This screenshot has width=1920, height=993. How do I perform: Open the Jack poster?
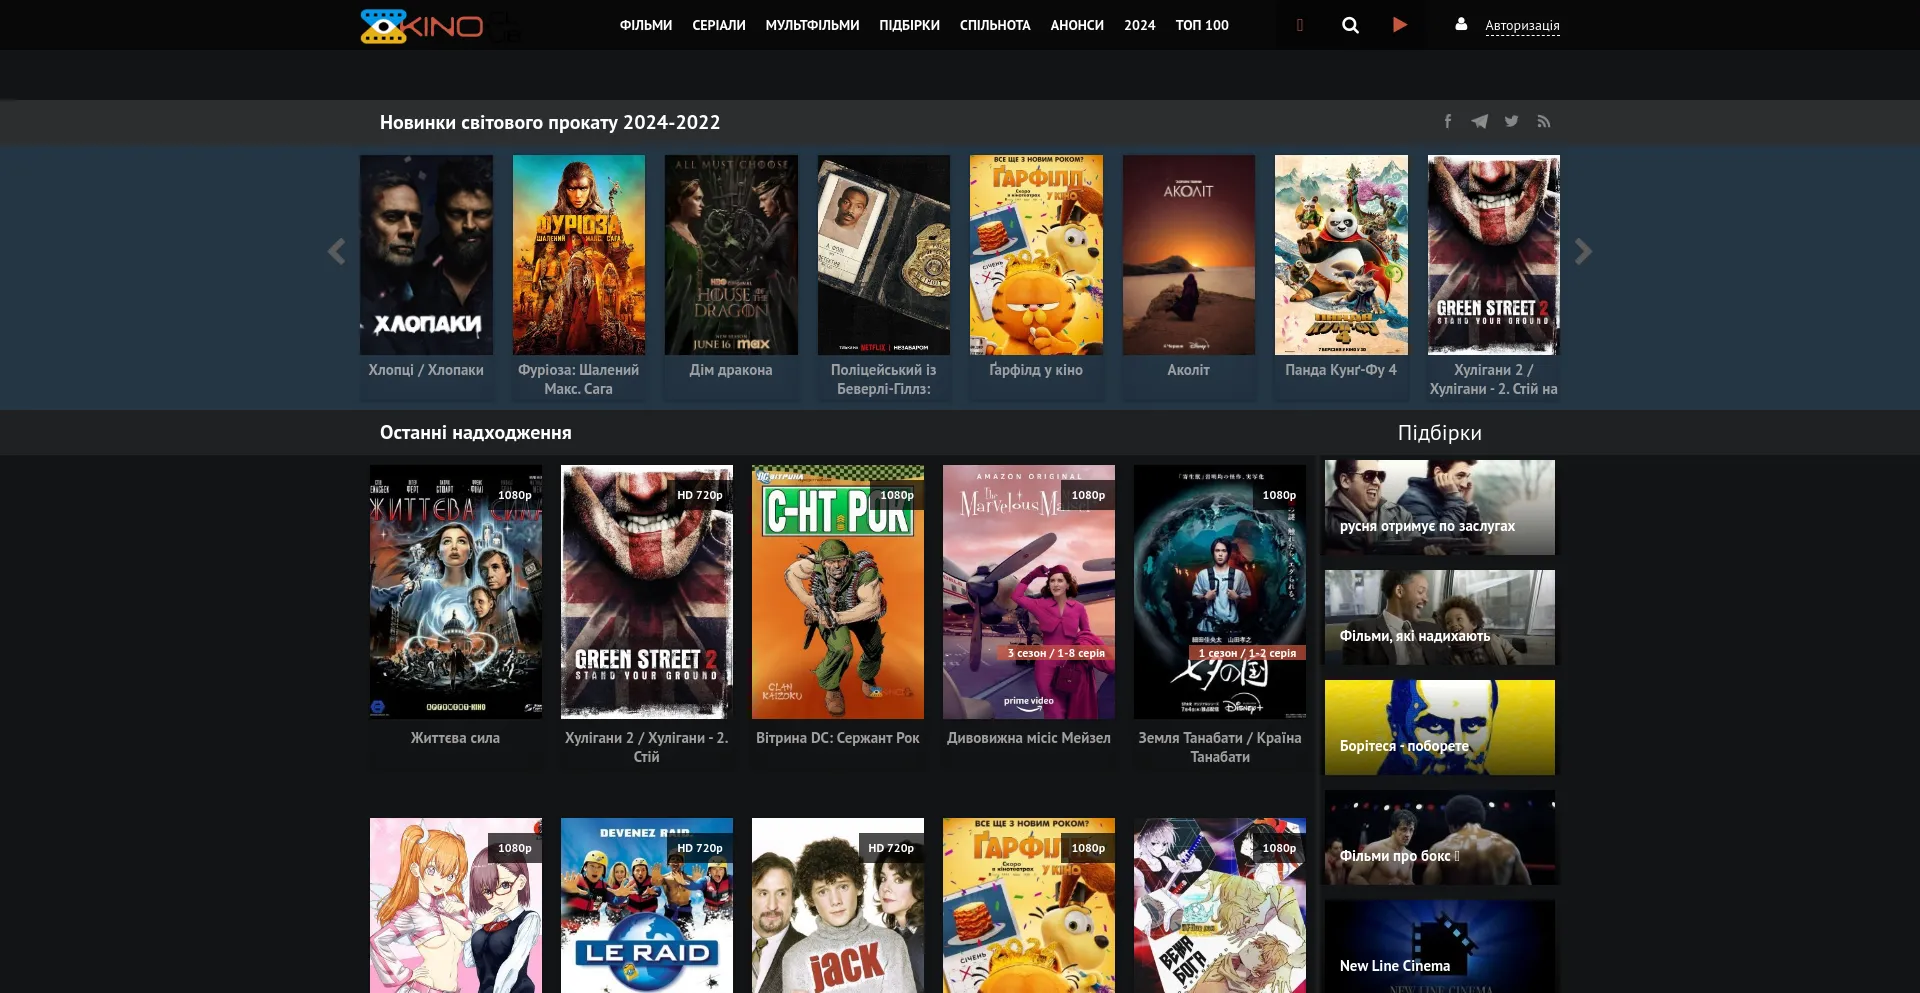838,906
